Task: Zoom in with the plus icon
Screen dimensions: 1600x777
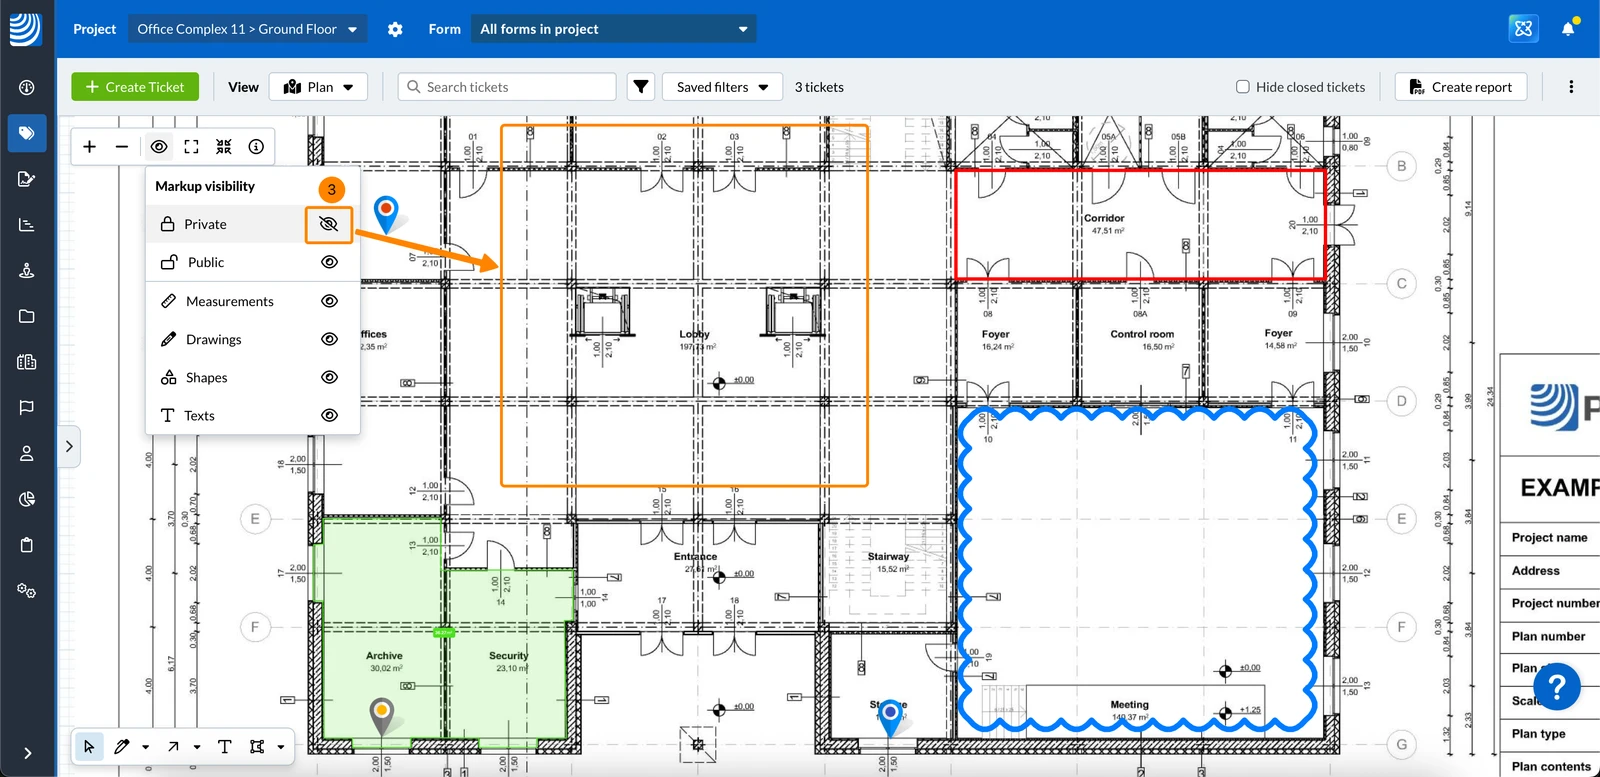Action: (89, 147)
